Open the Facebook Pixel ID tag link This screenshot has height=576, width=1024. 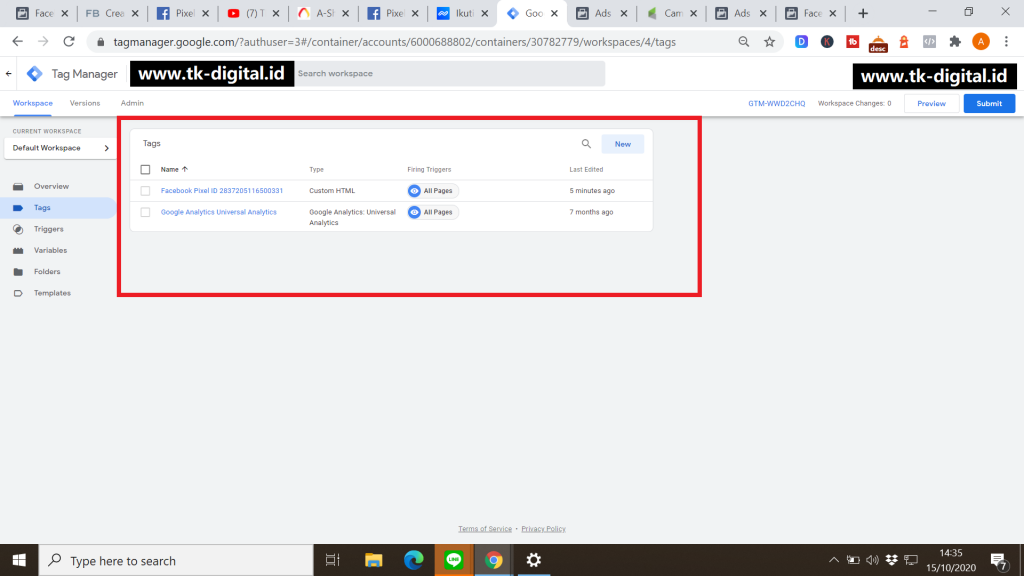221,191
